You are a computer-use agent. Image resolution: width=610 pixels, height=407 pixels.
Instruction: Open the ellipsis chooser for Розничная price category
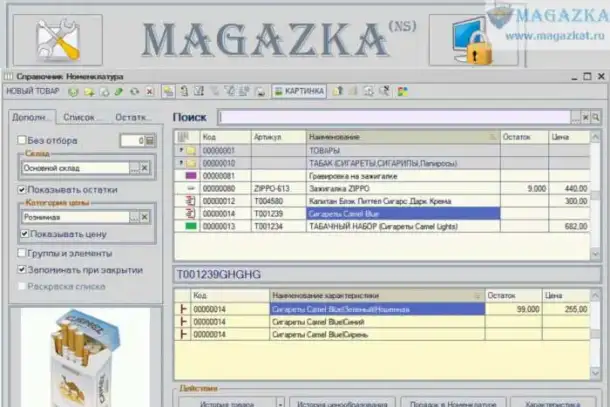point(134,217)
